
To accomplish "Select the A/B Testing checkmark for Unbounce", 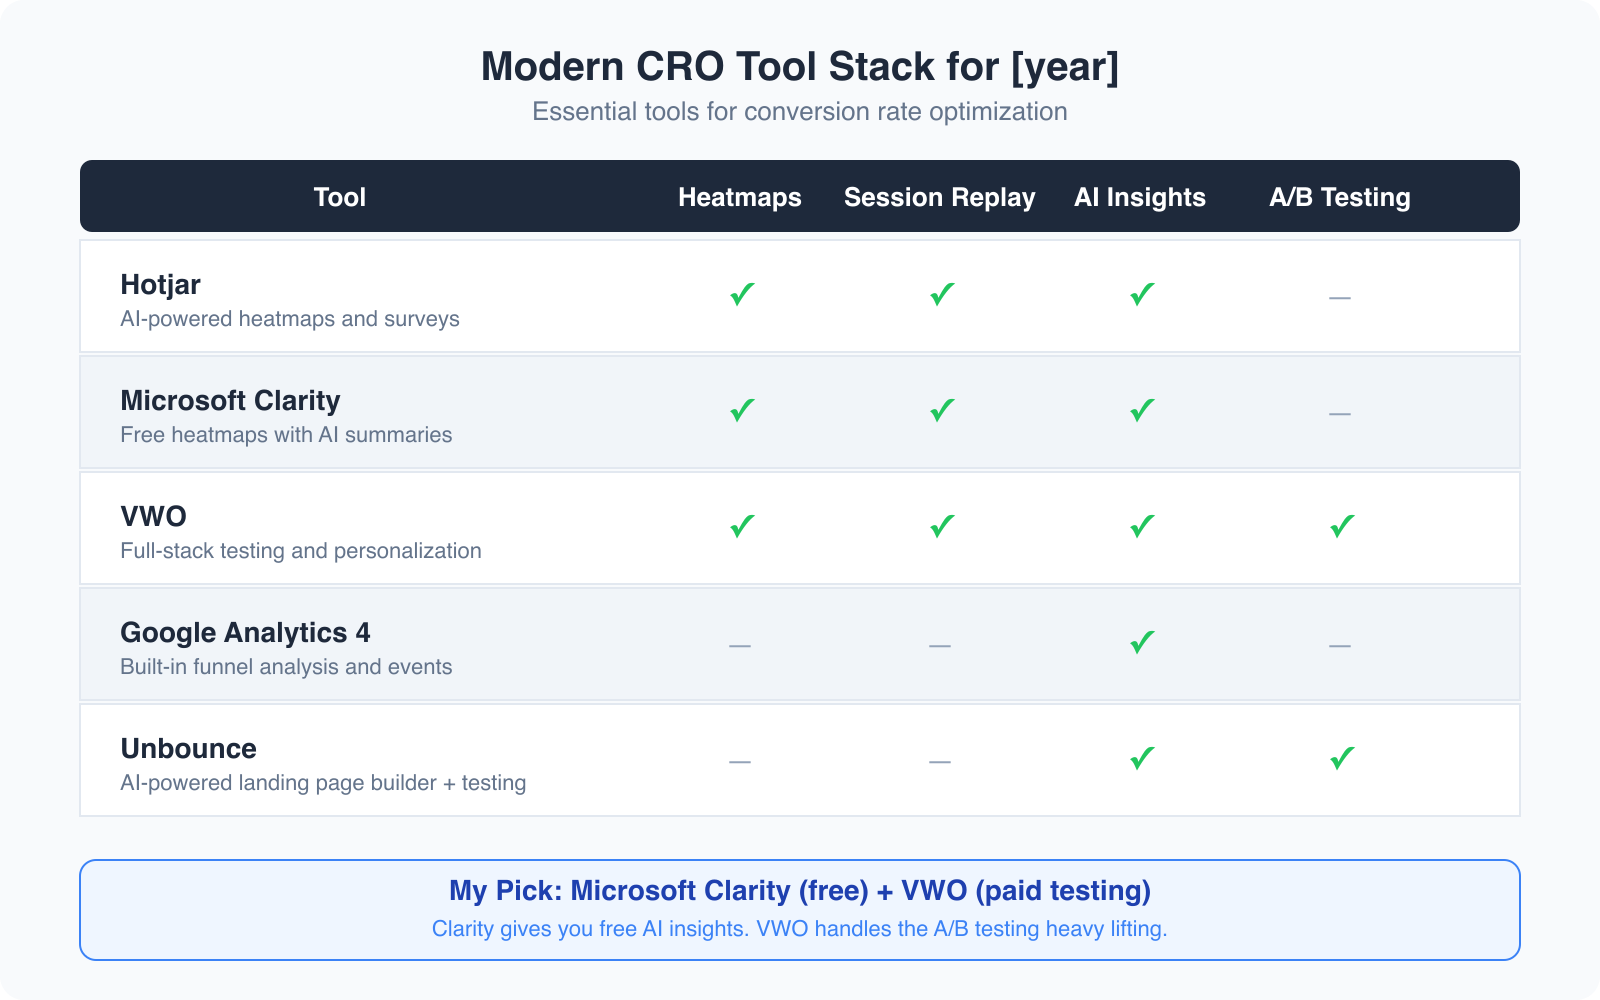I will tap(1340, 759).
